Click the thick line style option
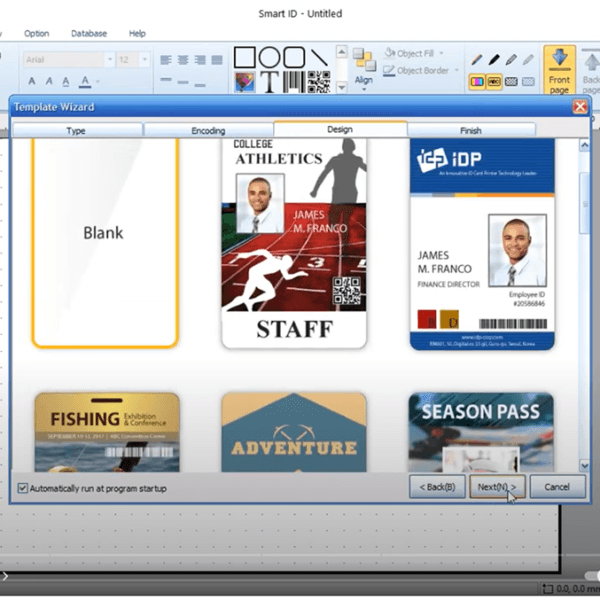The width and height of the screenshot is (600, 600). point(166,80)
